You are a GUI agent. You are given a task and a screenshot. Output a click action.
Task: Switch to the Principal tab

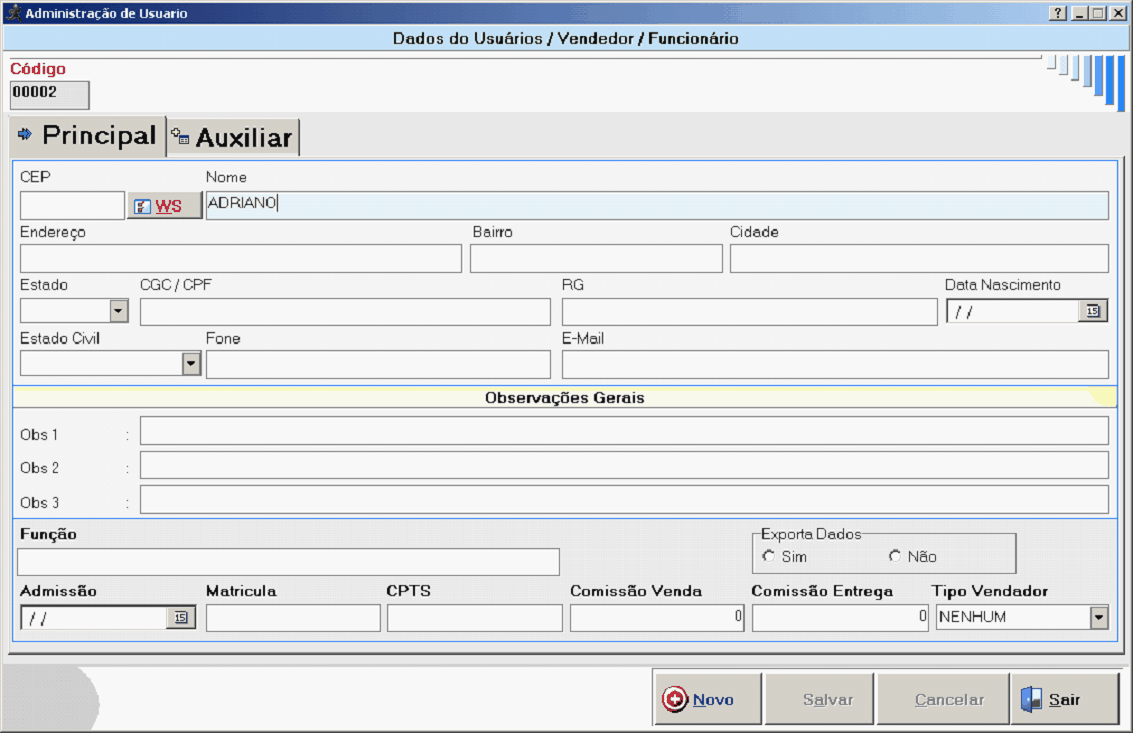click(x=87, y=135)
